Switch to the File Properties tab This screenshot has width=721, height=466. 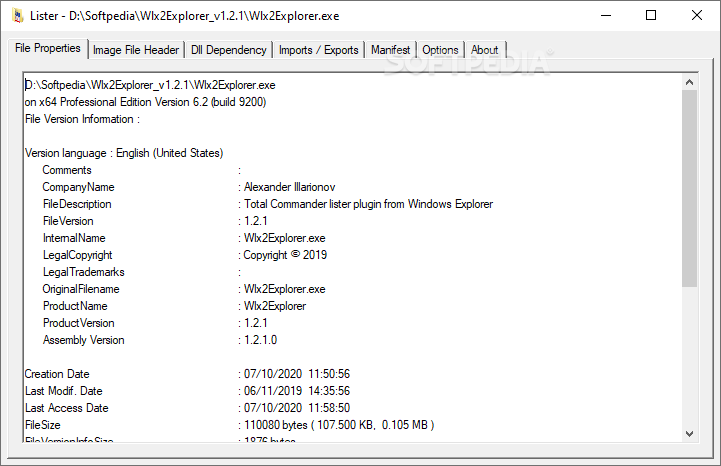point(48,48)
